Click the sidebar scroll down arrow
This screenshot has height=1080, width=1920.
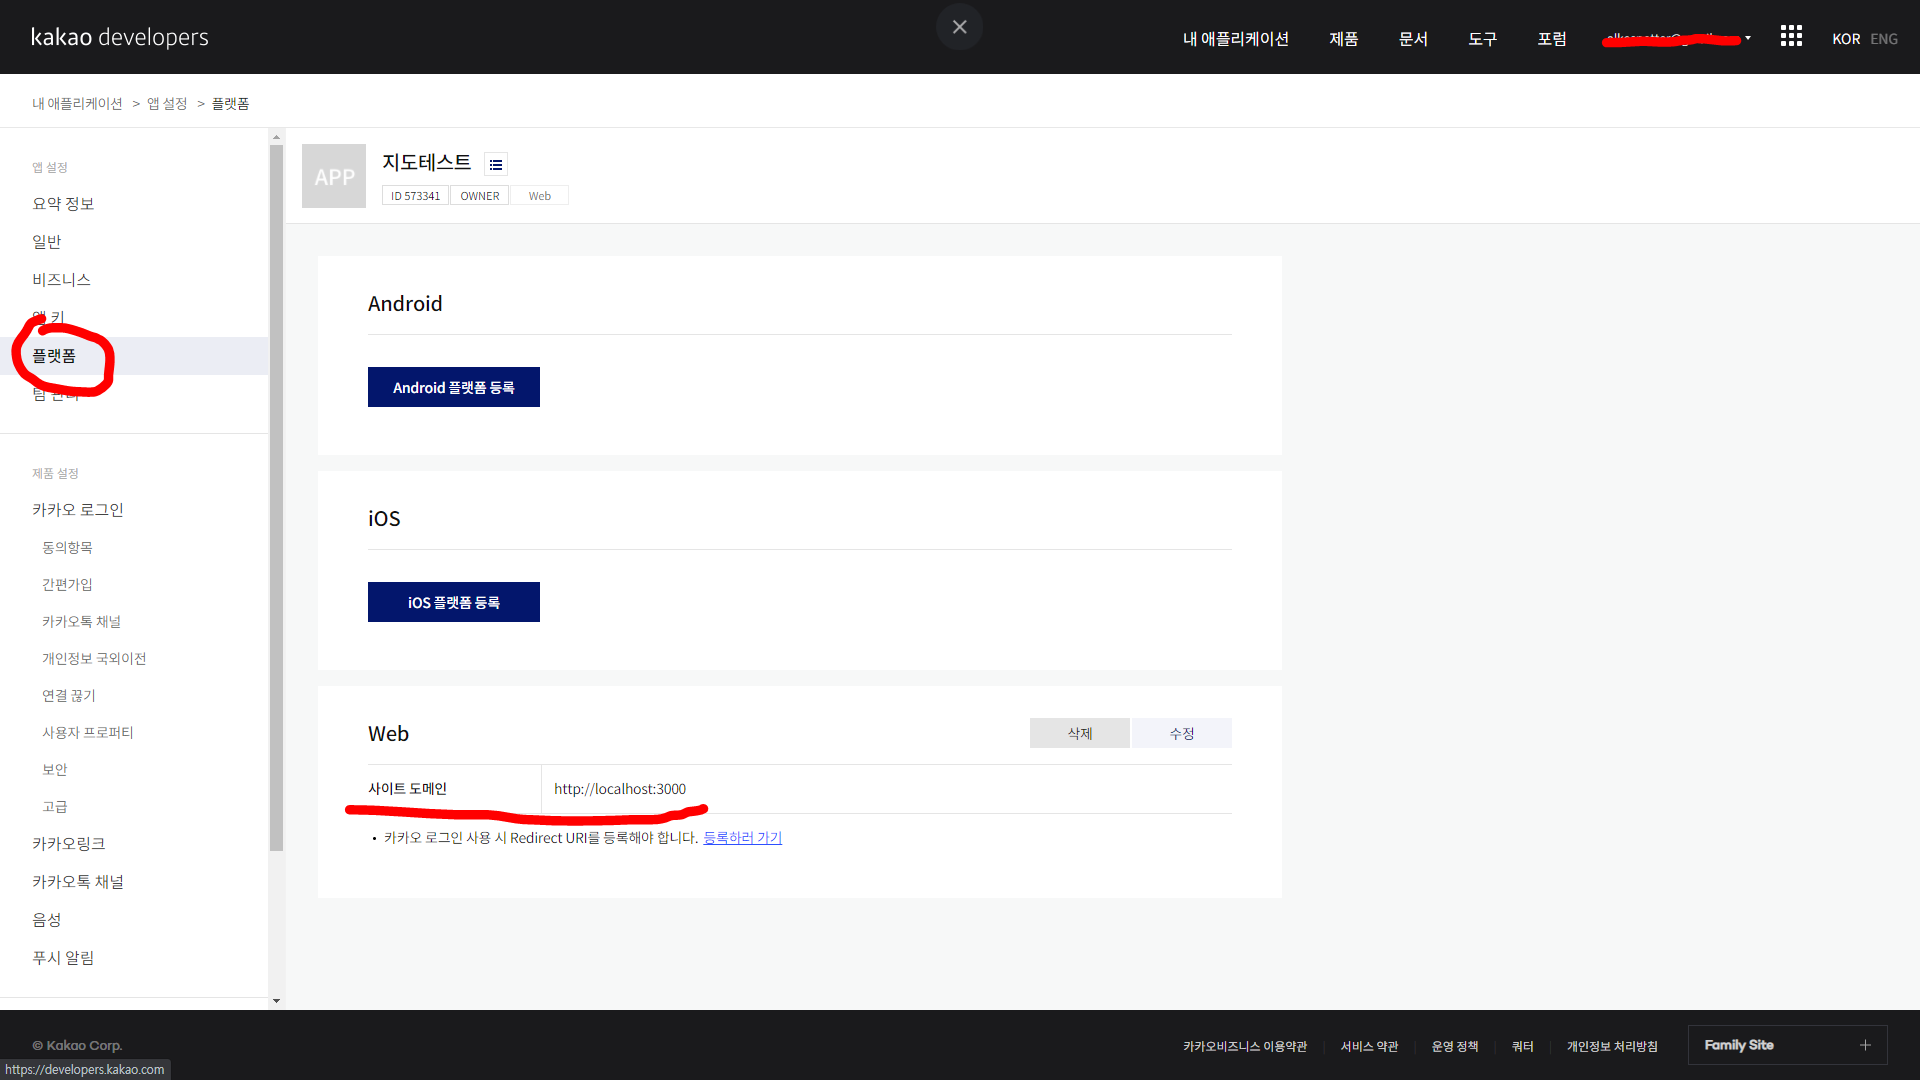(x=276, y=1000)
